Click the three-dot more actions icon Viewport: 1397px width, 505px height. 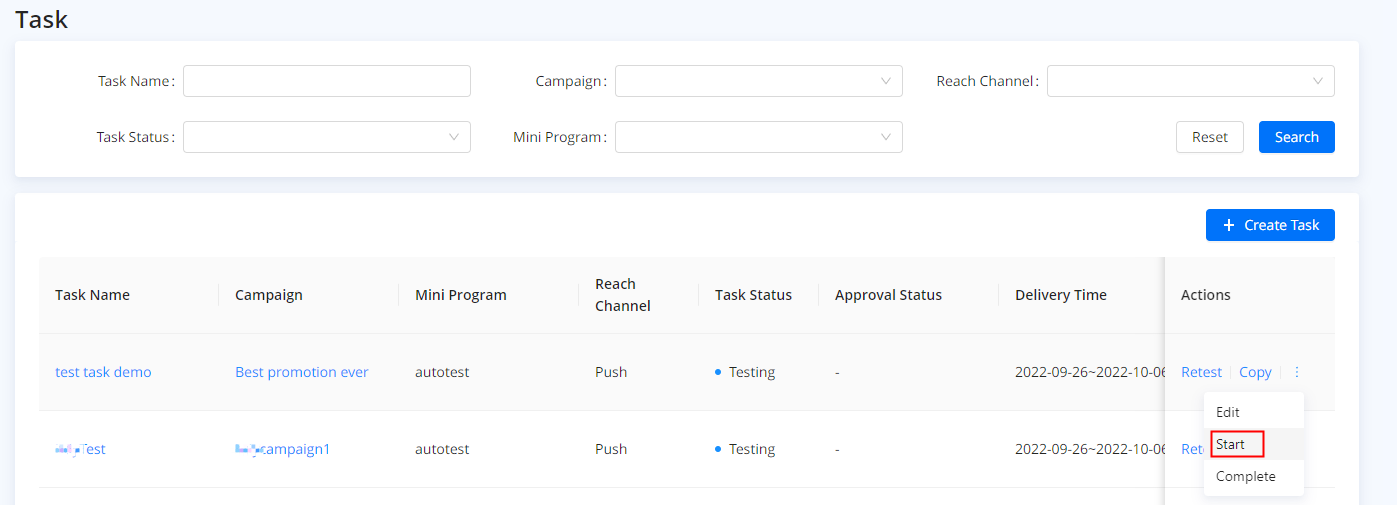coord(1297,372)
